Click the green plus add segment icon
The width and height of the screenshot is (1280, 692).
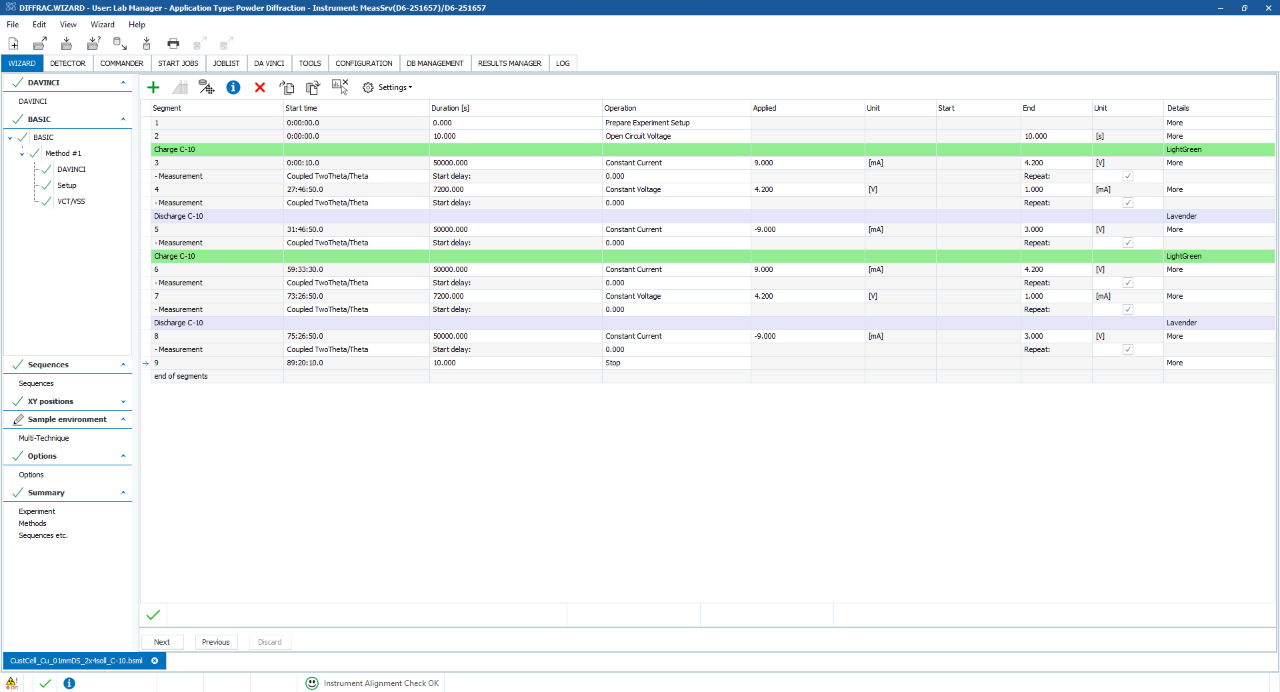(x=153, y=88)
